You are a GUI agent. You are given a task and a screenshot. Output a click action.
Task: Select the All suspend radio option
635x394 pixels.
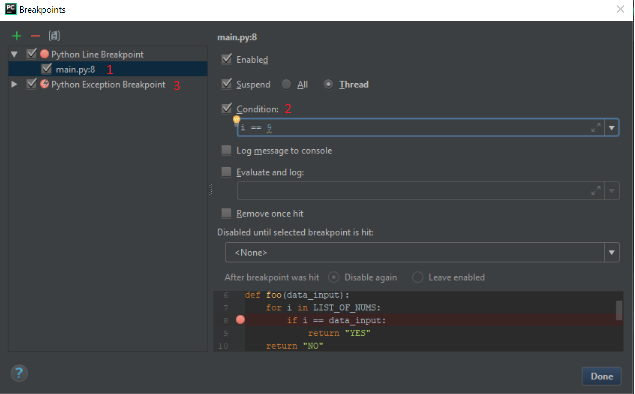click(286, 84)
